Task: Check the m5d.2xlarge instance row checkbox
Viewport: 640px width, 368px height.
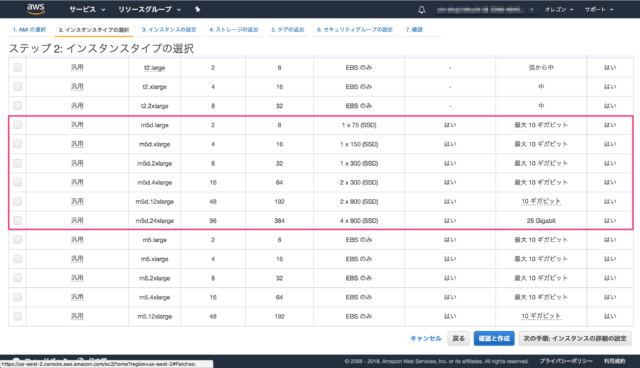Action: coord(18,163)
